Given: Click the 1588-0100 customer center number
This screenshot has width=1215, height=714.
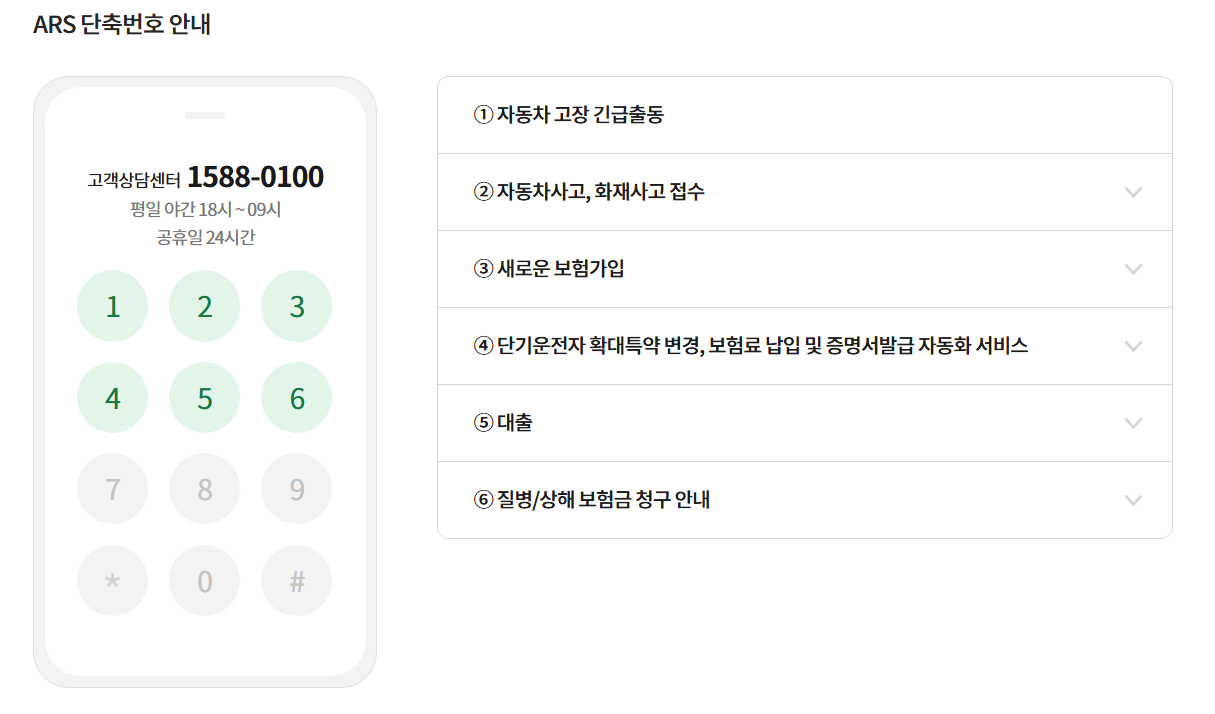Looking at the screenshot, I should 255,178.
